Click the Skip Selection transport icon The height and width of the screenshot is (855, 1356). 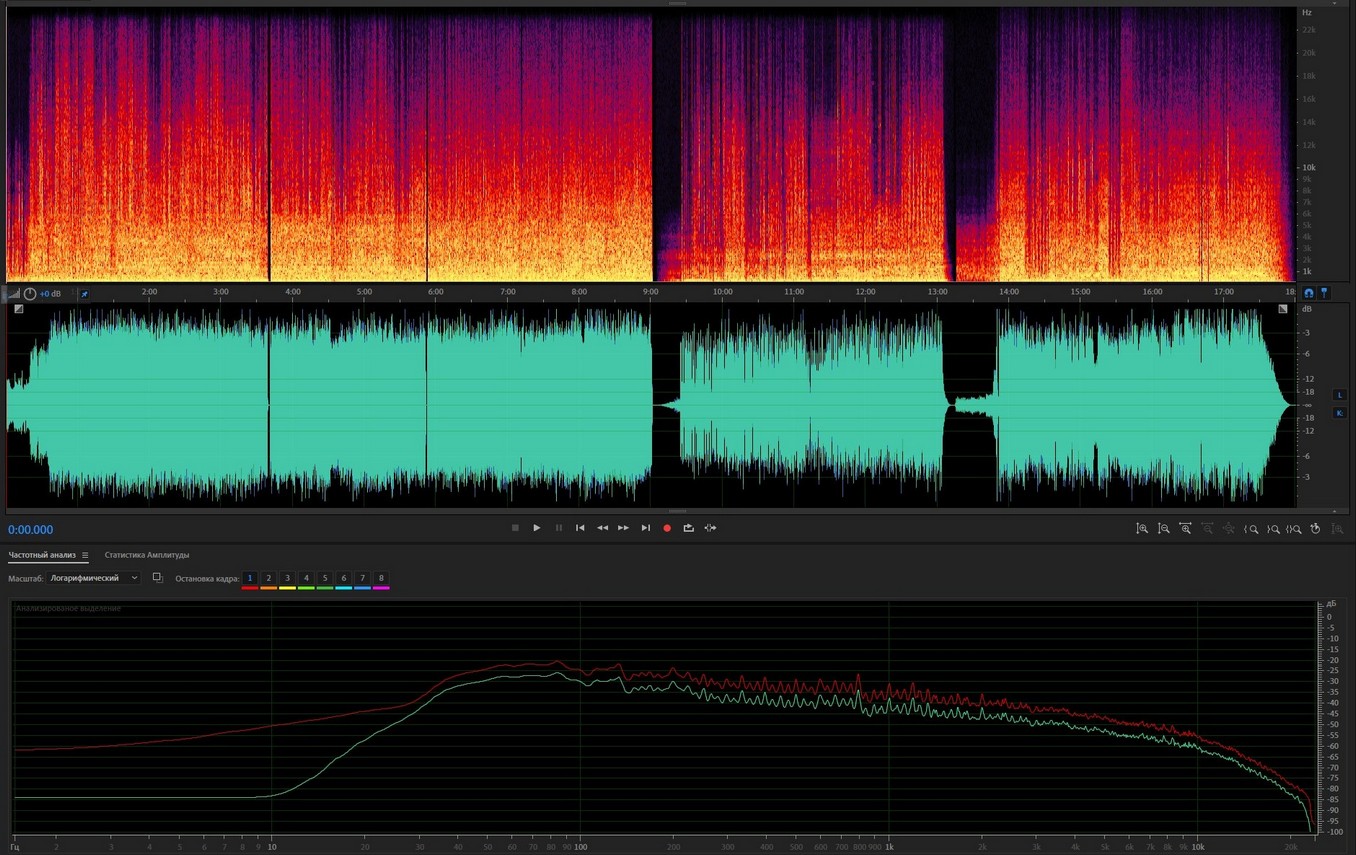[x=710, y=528]
